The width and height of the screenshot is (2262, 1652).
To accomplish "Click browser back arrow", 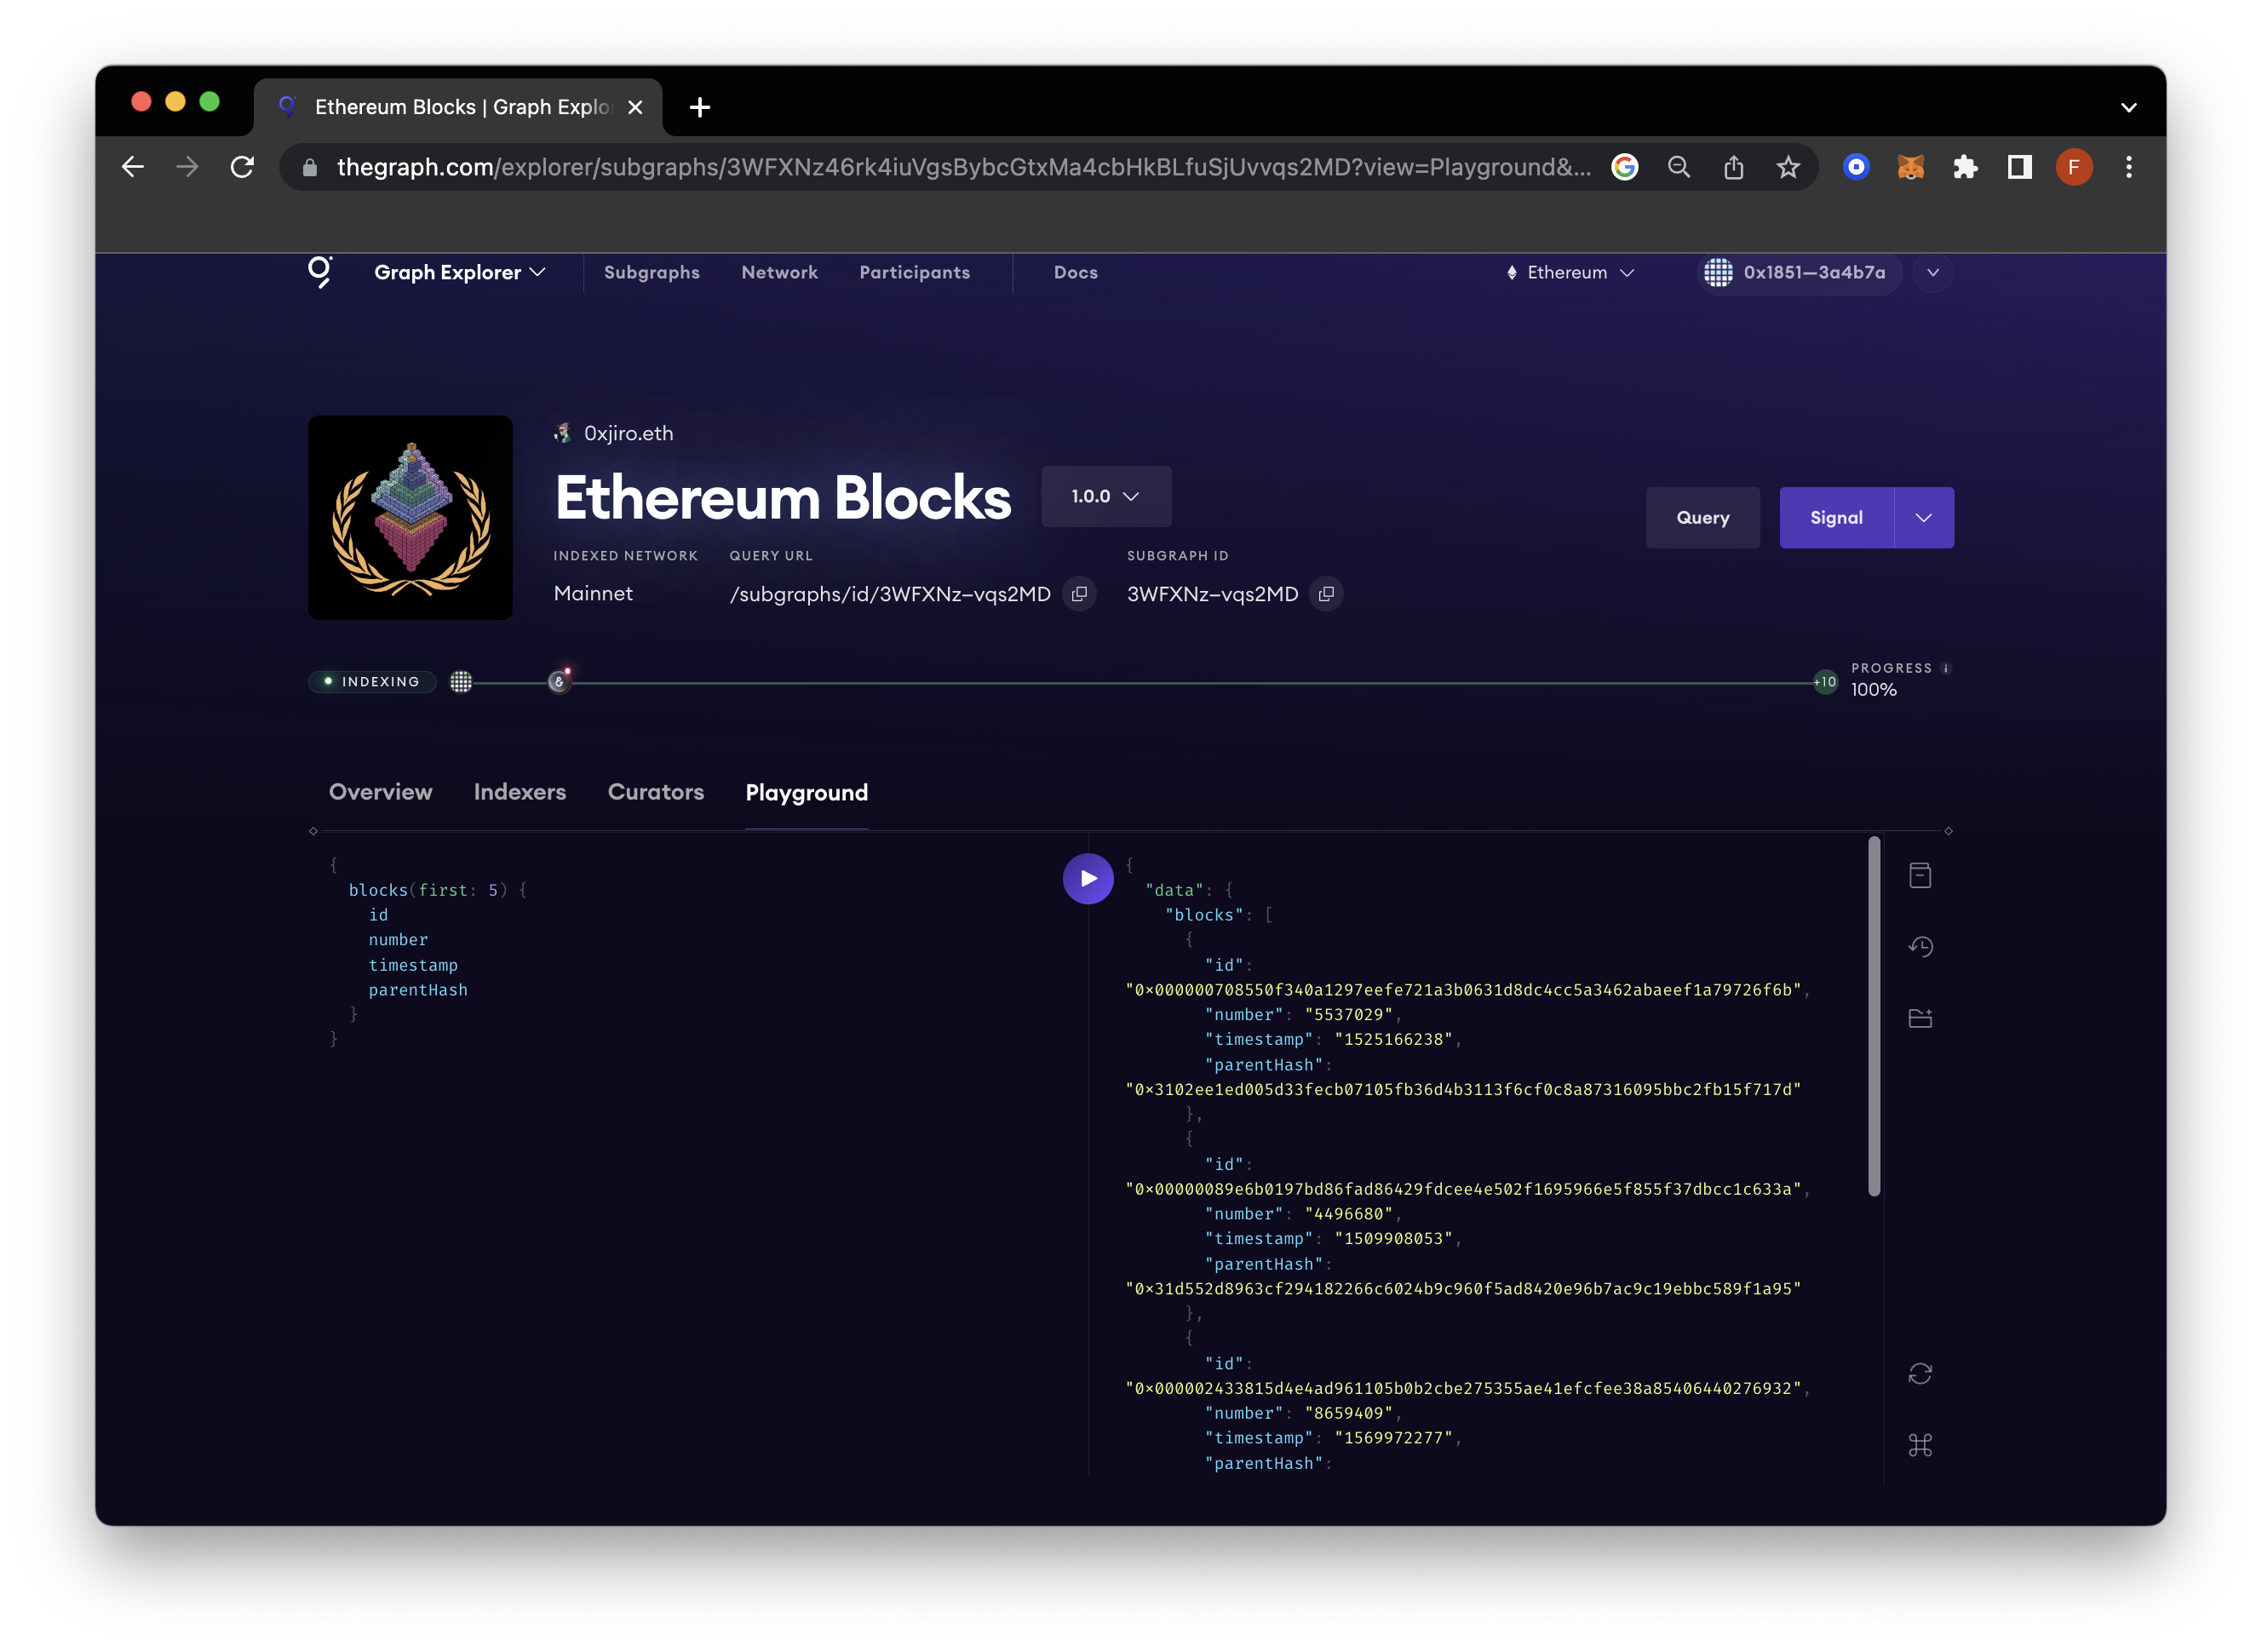I will pyautogui.click(x=133, y=167).
